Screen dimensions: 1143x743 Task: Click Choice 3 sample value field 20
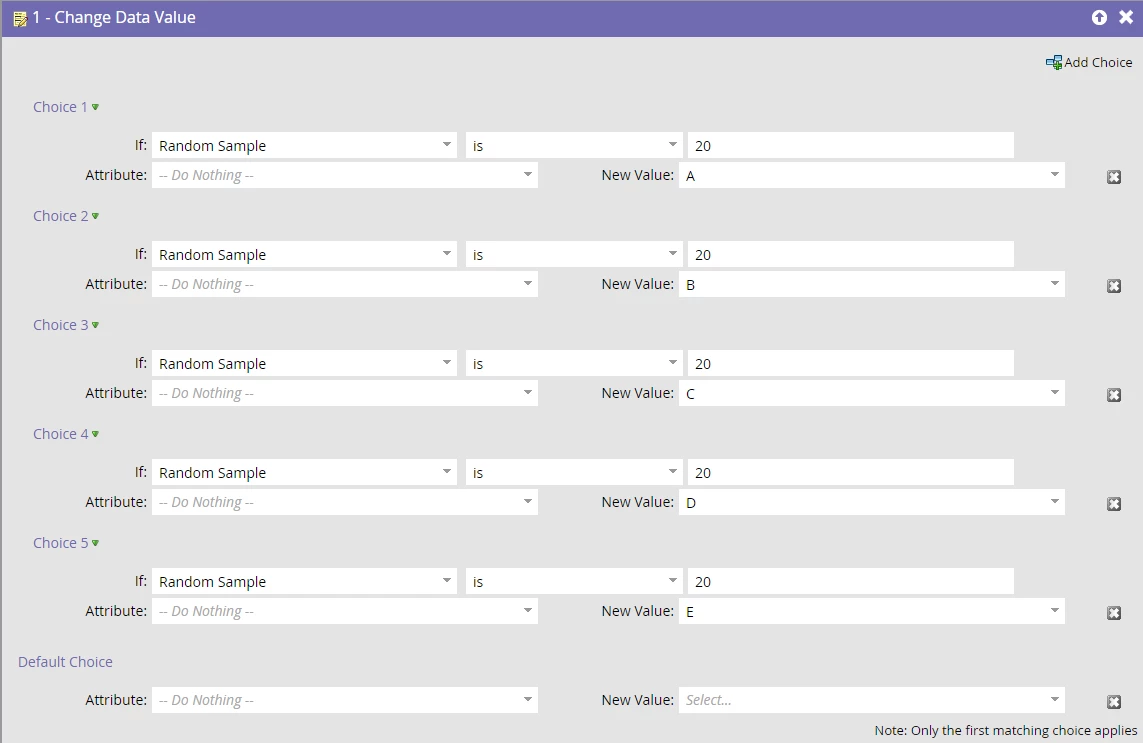click(x=851, y=363)
